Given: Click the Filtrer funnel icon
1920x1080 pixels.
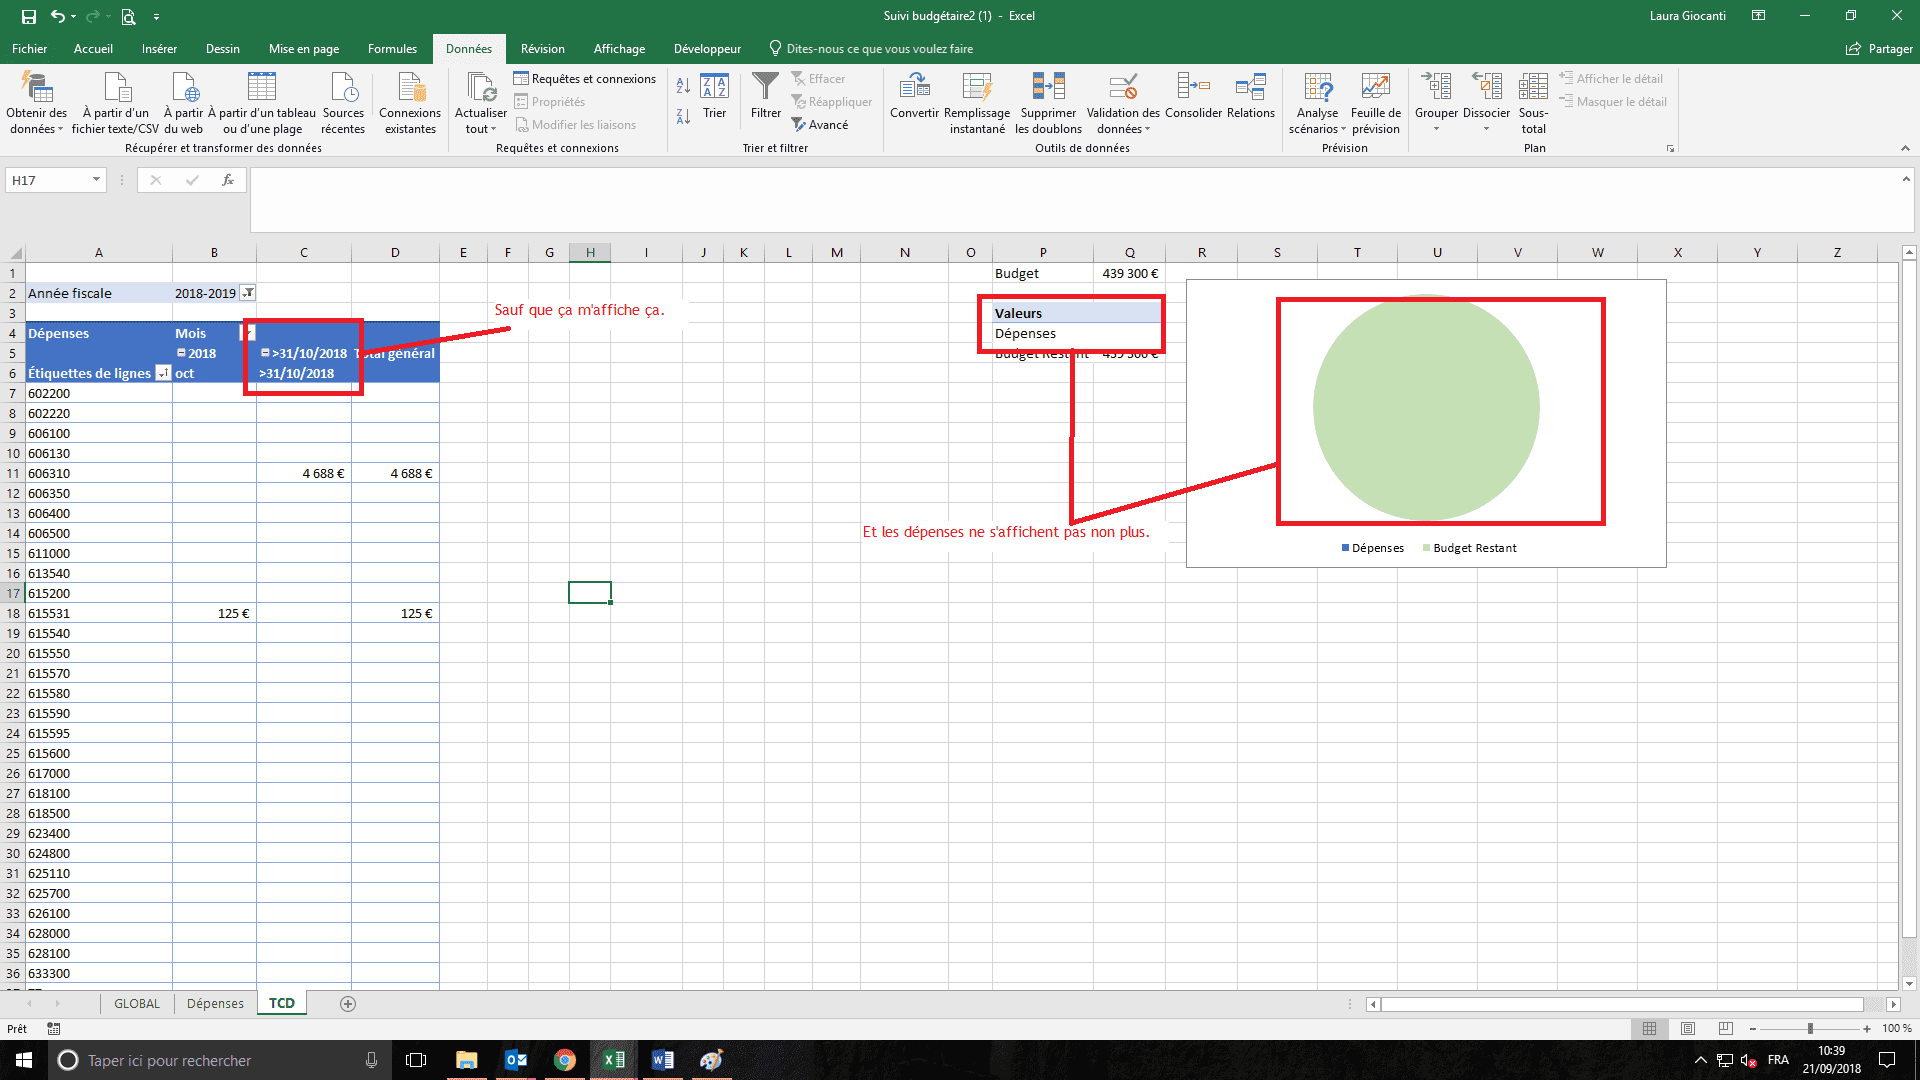Looking at the screenshot, I should point(765,87).
